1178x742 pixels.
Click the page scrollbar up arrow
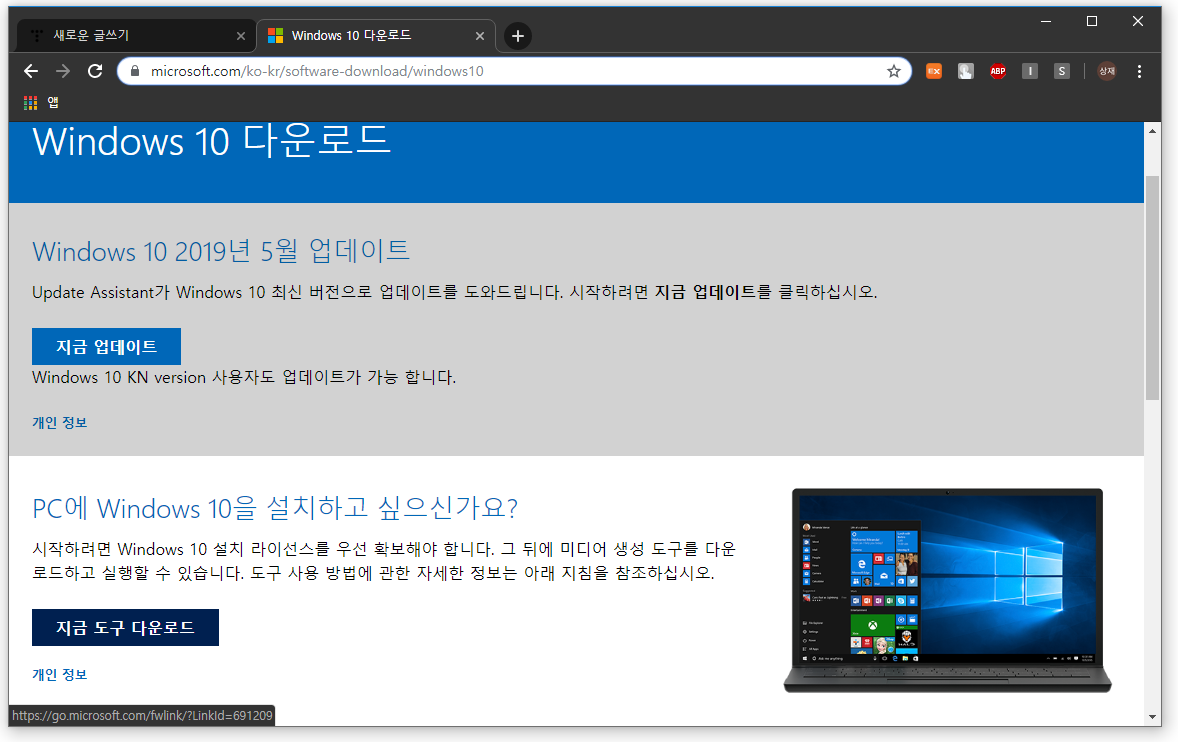(x=1152, y=131)
